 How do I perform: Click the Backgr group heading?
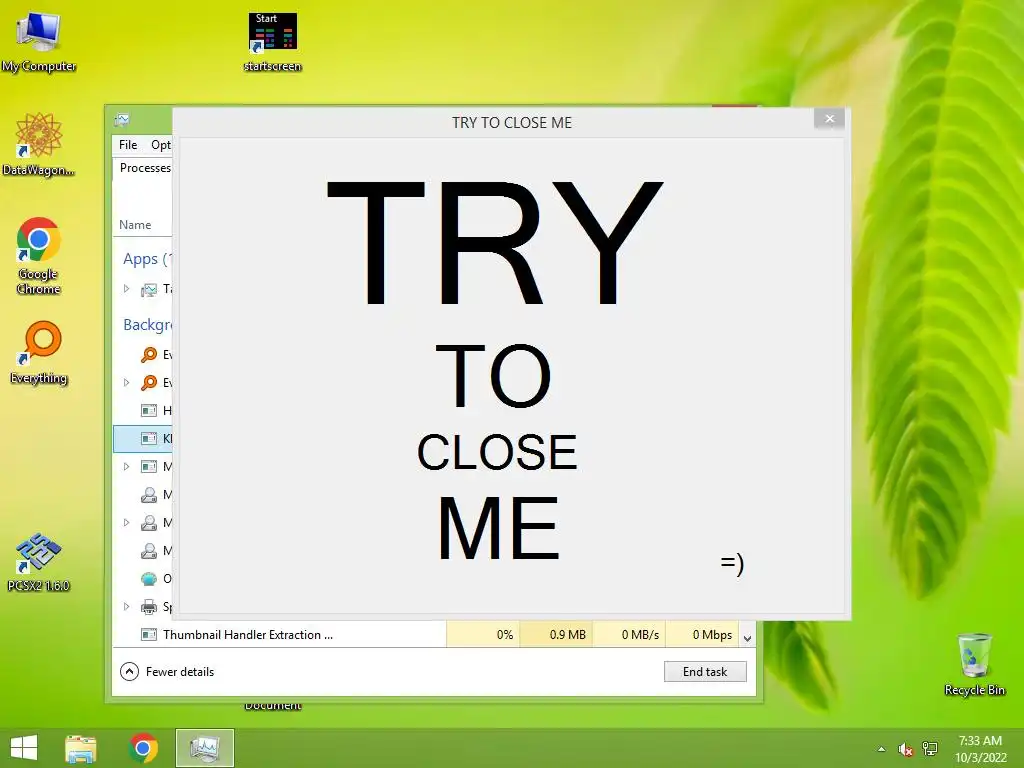pyautogui.click(x=147, y=325)
